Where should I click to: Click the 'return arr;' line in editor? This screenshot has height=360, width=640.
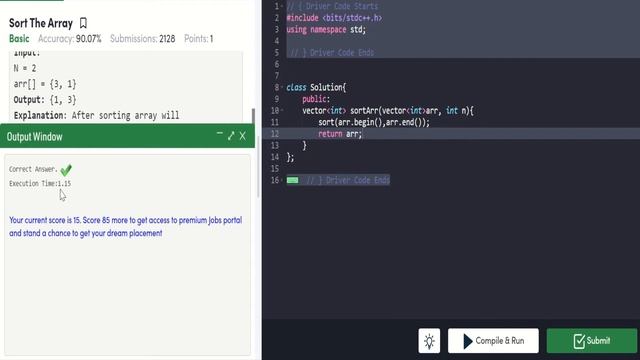point(340,134)
